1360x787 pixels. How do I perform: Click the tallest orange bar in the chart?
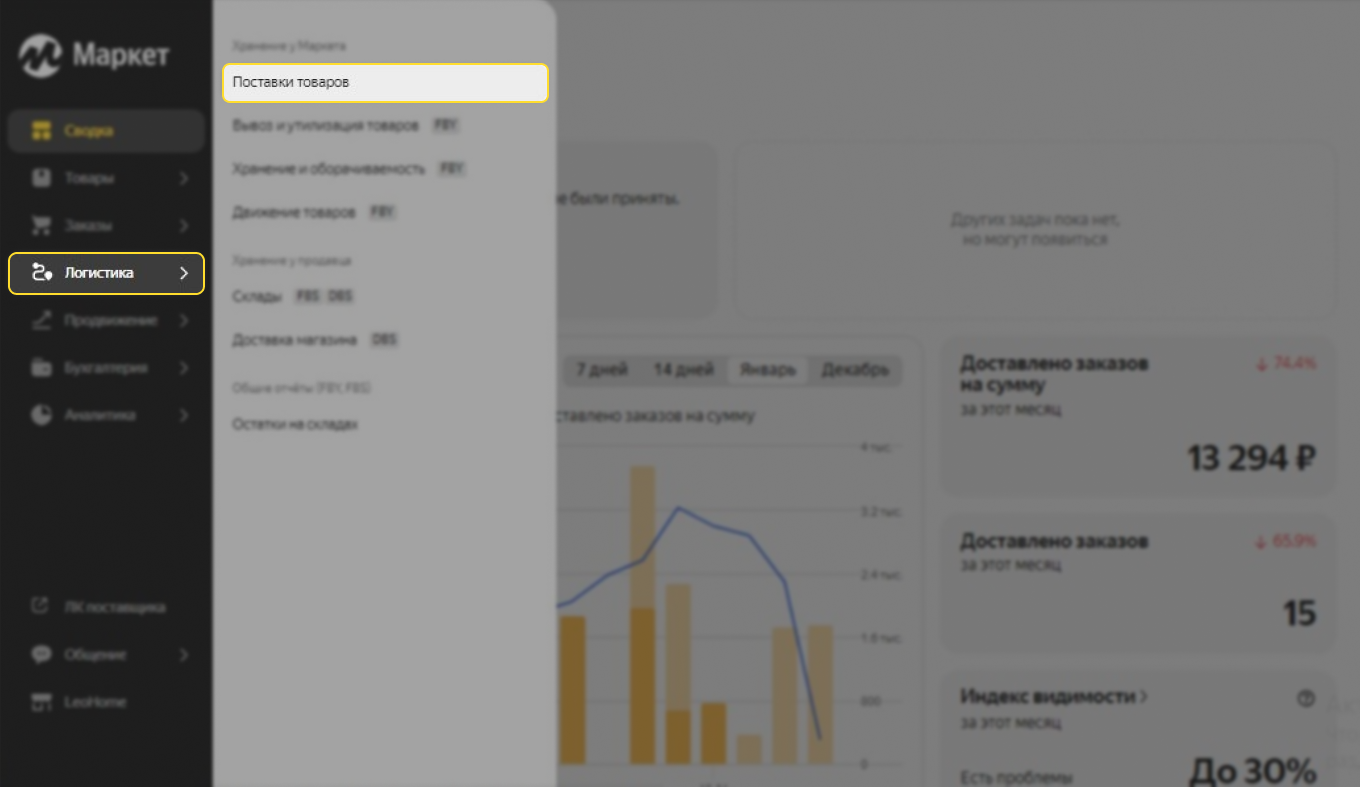click(x=642, y=614)
